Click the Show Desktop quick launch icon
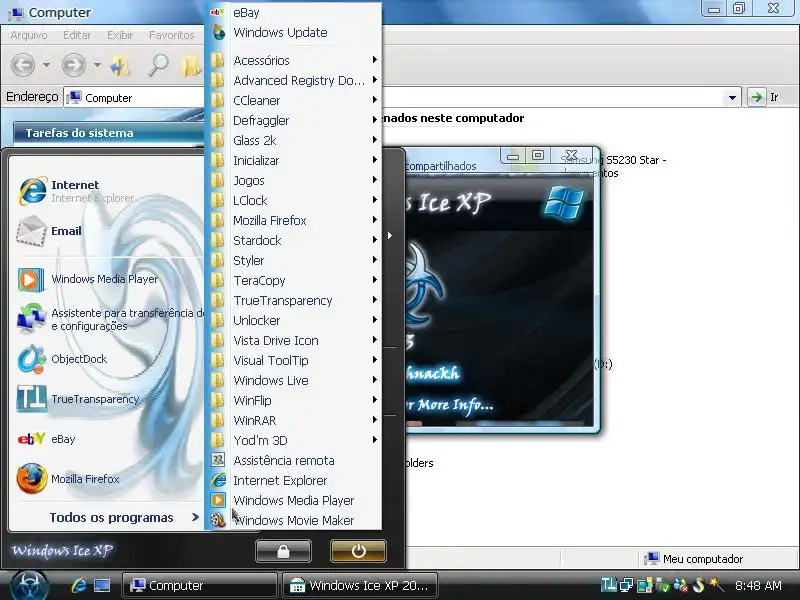The image size is (800, 600). (102, 585)
